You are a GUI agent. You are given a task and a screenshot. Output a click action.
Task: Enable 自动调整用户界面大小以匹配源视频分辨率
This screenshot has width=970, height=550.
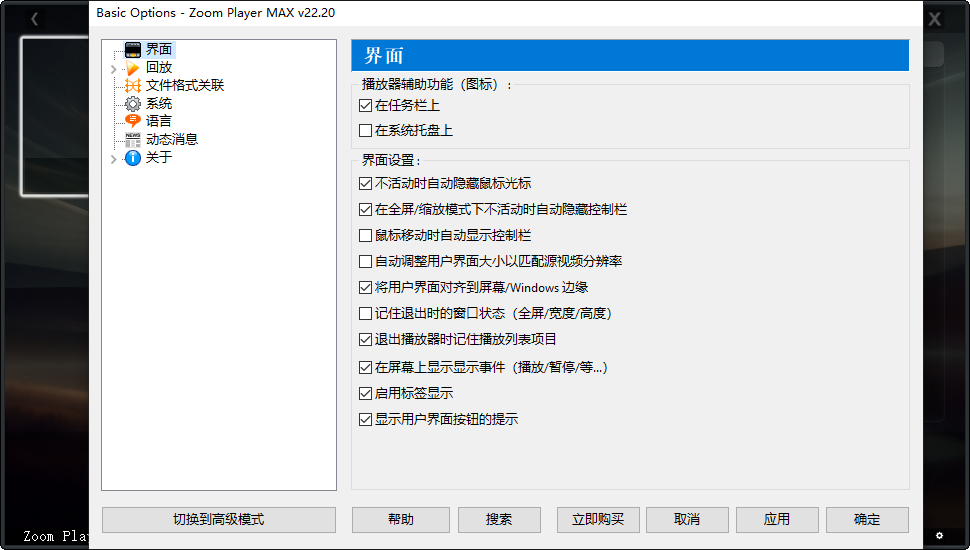pyautogui.click(x=366, y=262)
